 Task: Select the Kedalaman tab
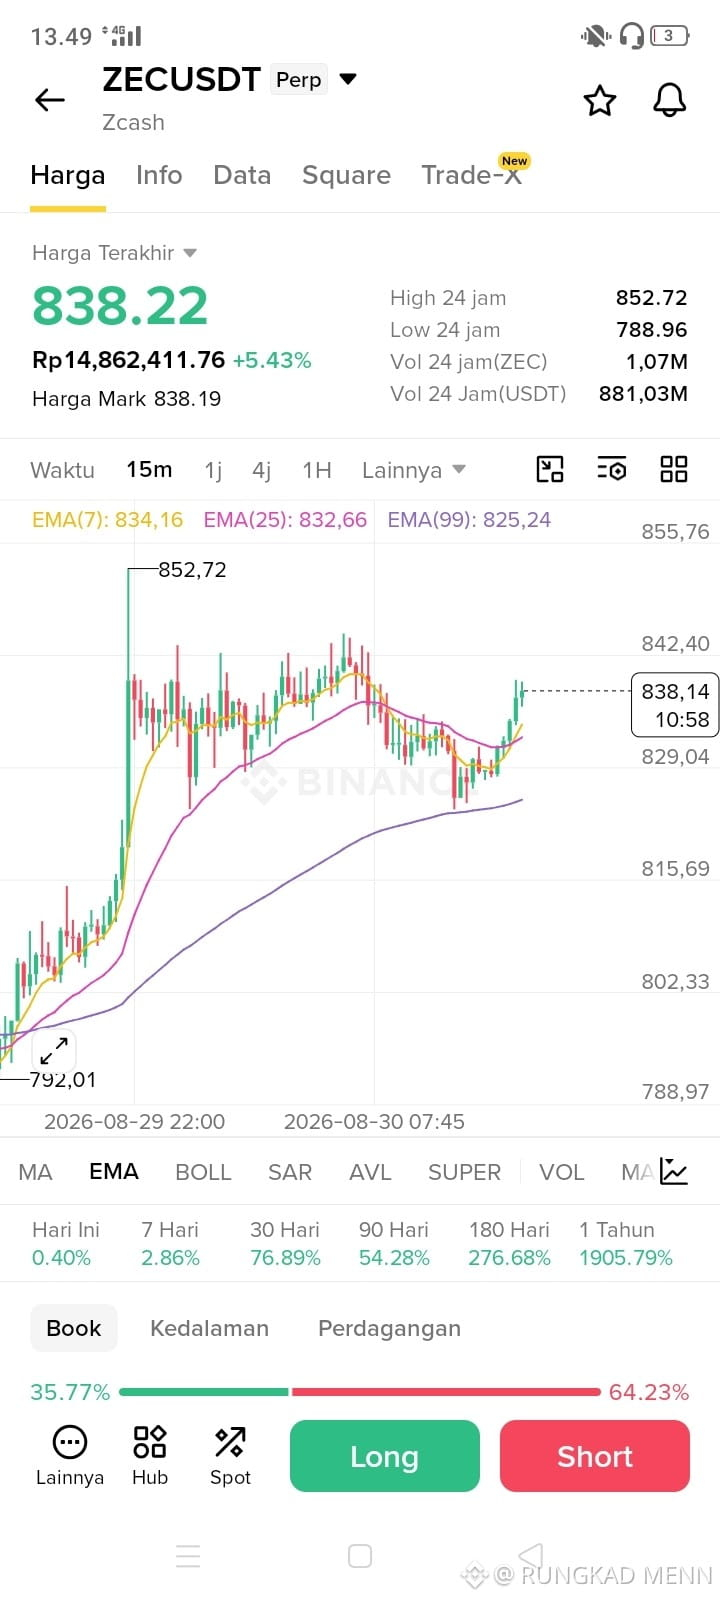tap(209, 1328)
